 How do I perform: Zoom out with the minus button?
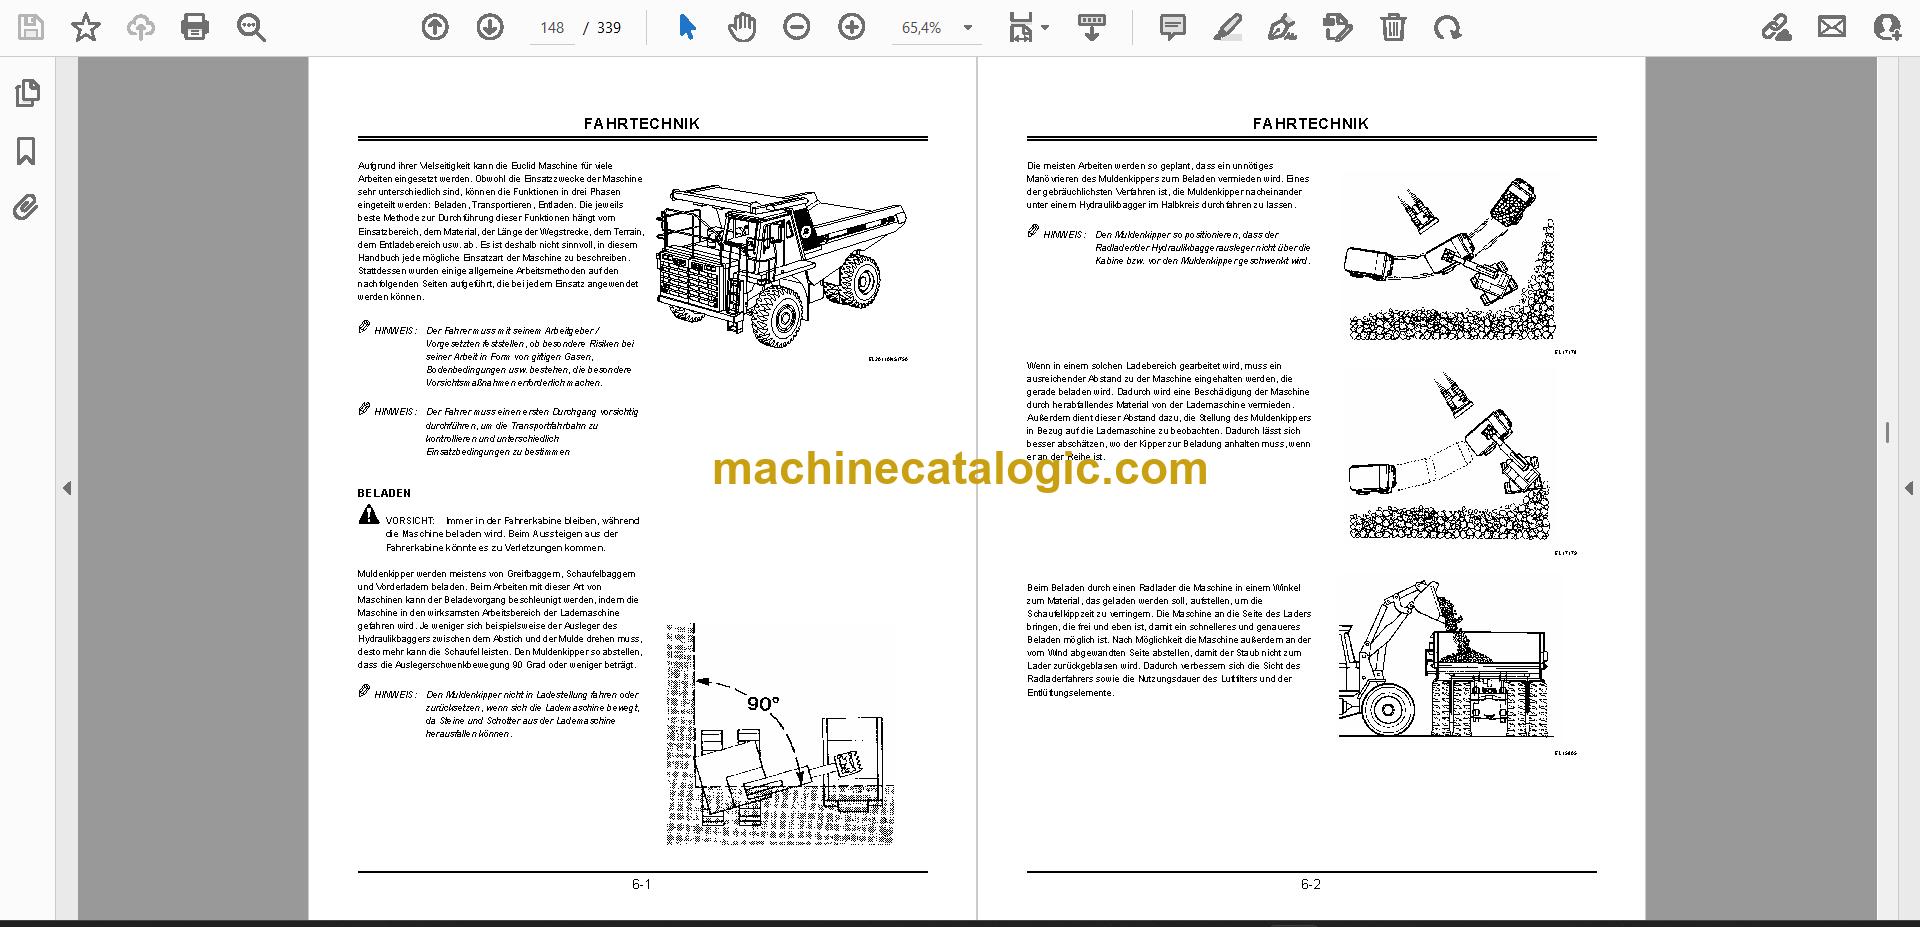click(x=797, y=27)
